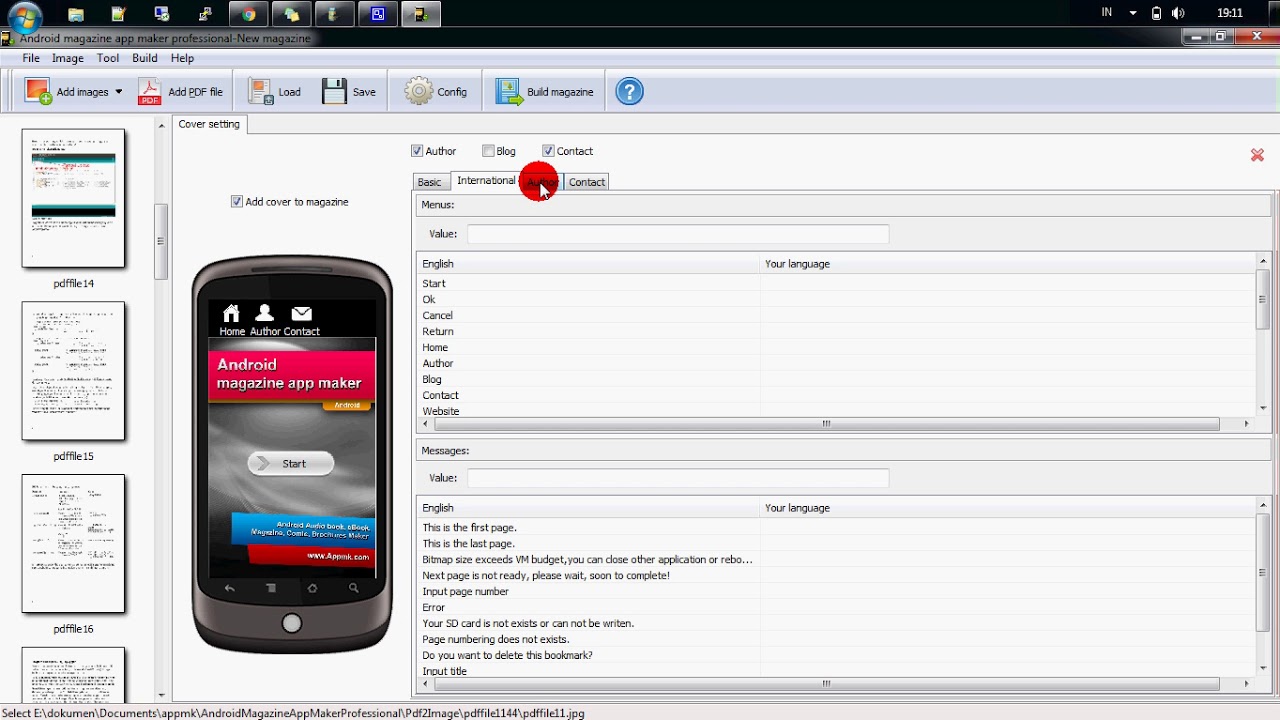The image size is (1280, 720).
Task: Click the notepad icon in the taskbar
Action: coord(119,14)
